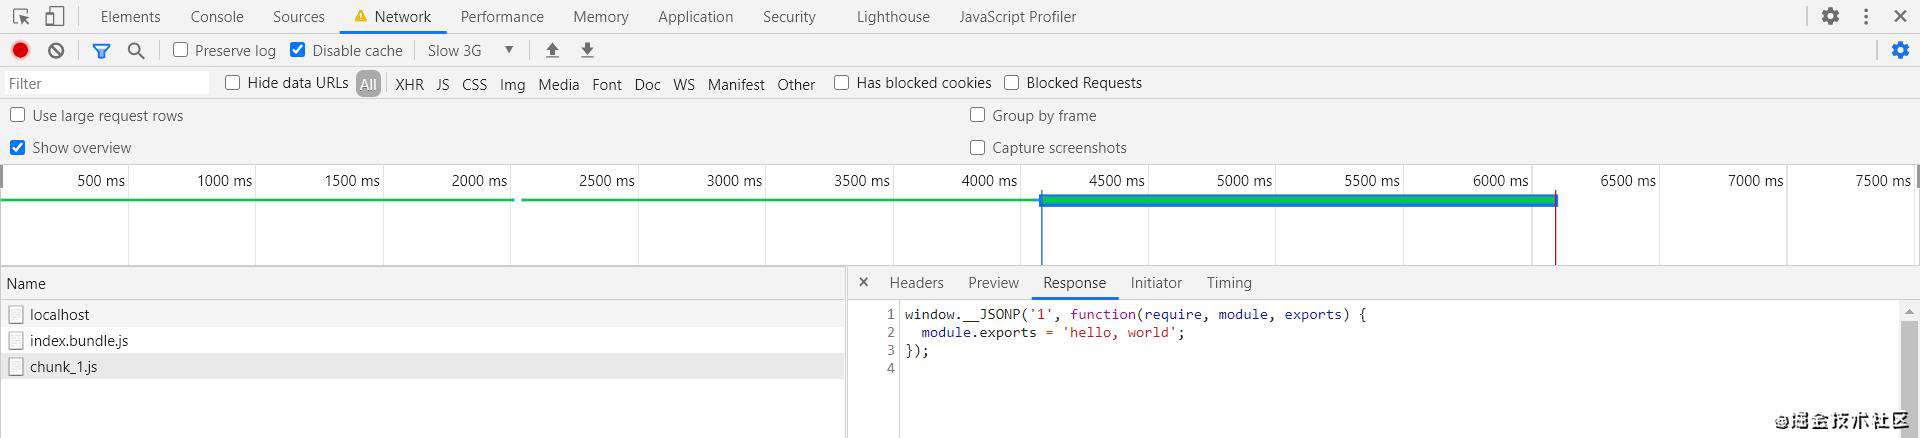1920x438 pixels.
Task: Open the DevTools three-dot menu
Action: (x=1866, y=16)
